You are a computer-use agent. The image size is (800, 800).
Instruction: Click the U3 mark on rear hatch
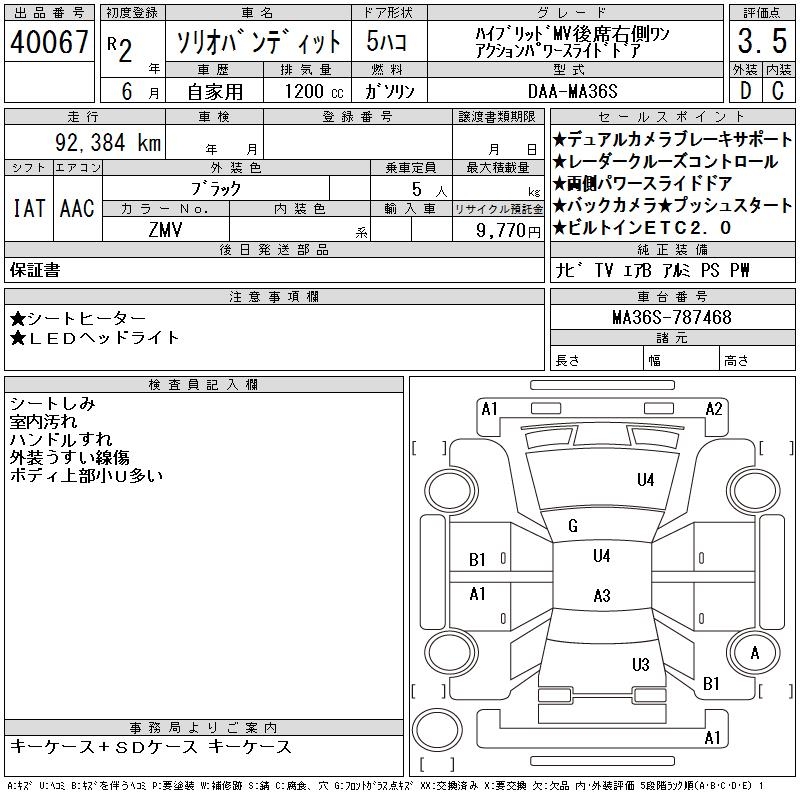coord(641,664)
